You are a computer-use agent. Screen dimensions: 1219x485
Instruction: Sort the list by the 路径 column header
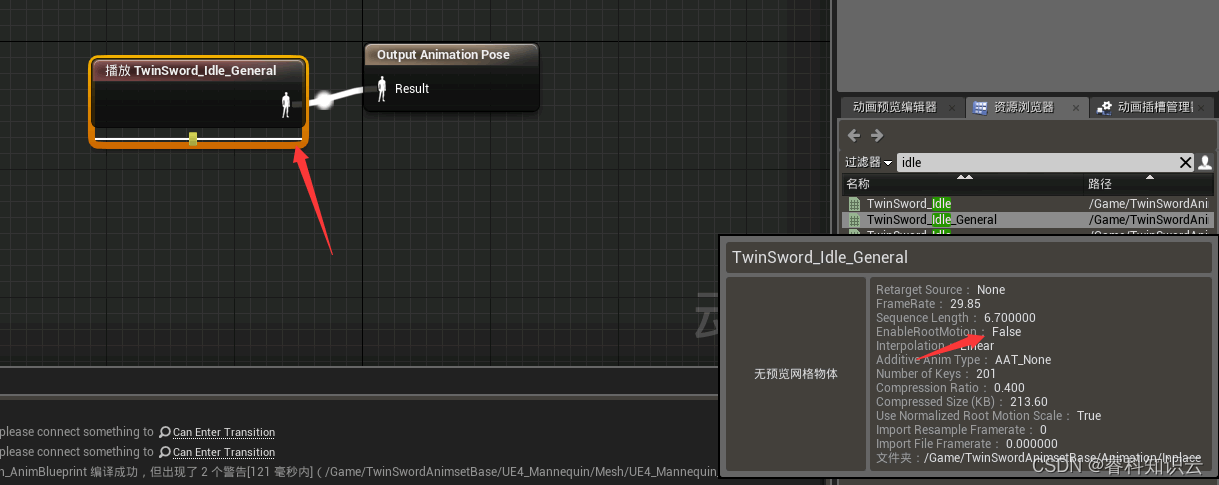(x=1148, y=184)
